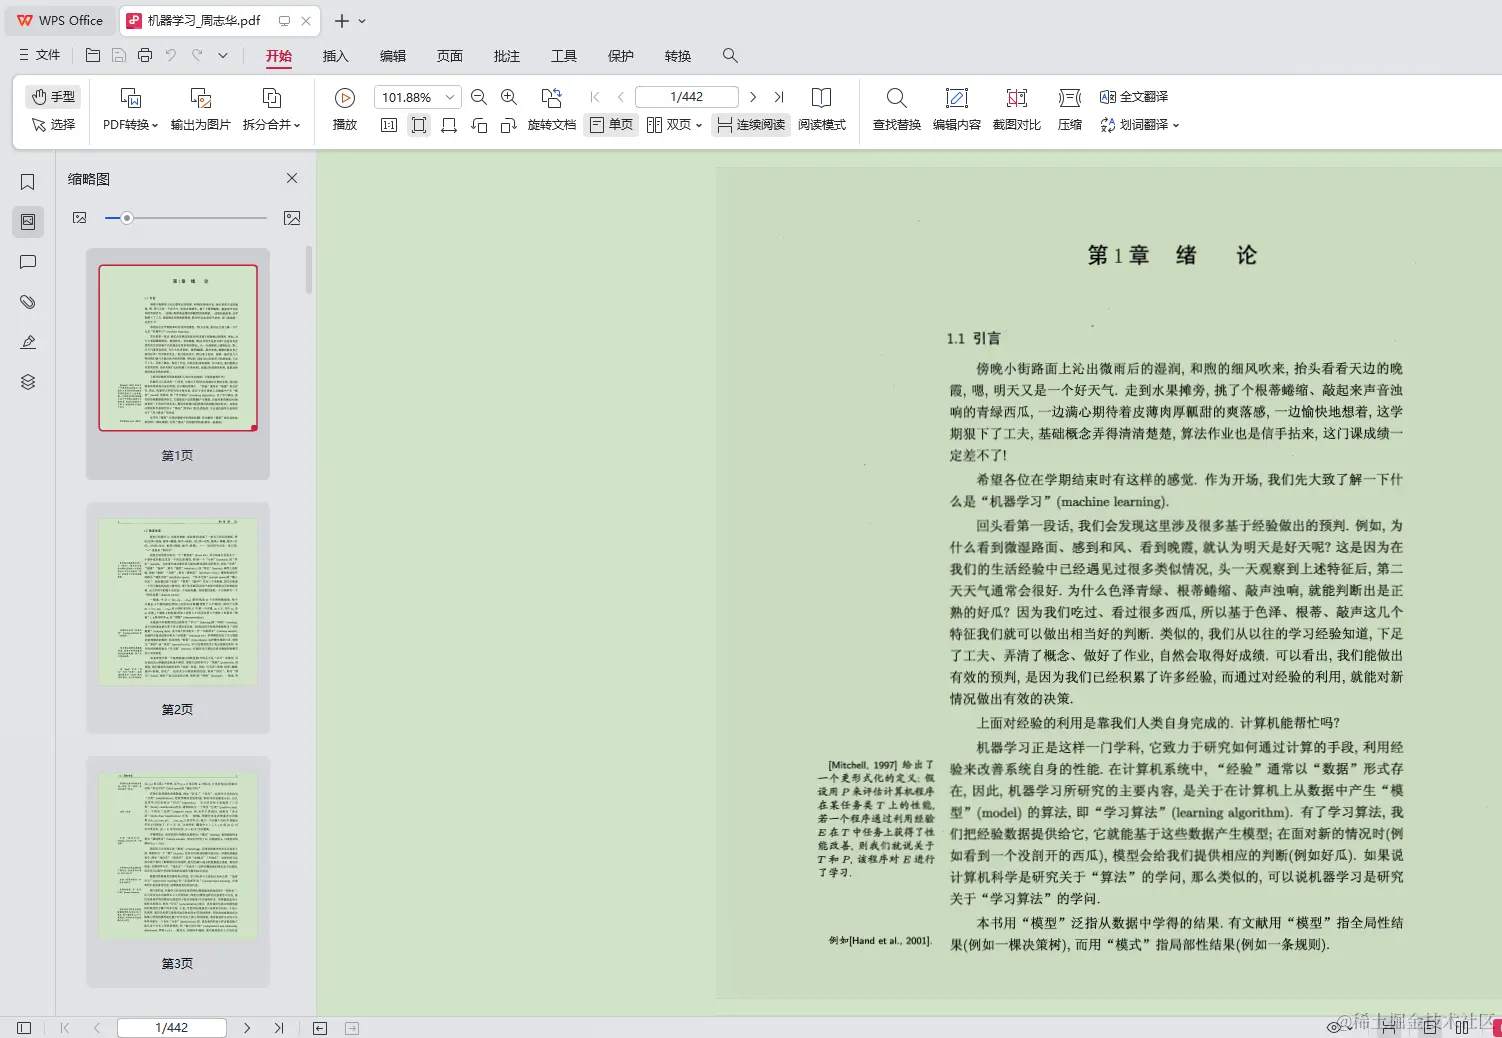Screen dimensions: 1502x1038
Task: Click the thumbnail panel scrollbar
Action: click(309, 270)
